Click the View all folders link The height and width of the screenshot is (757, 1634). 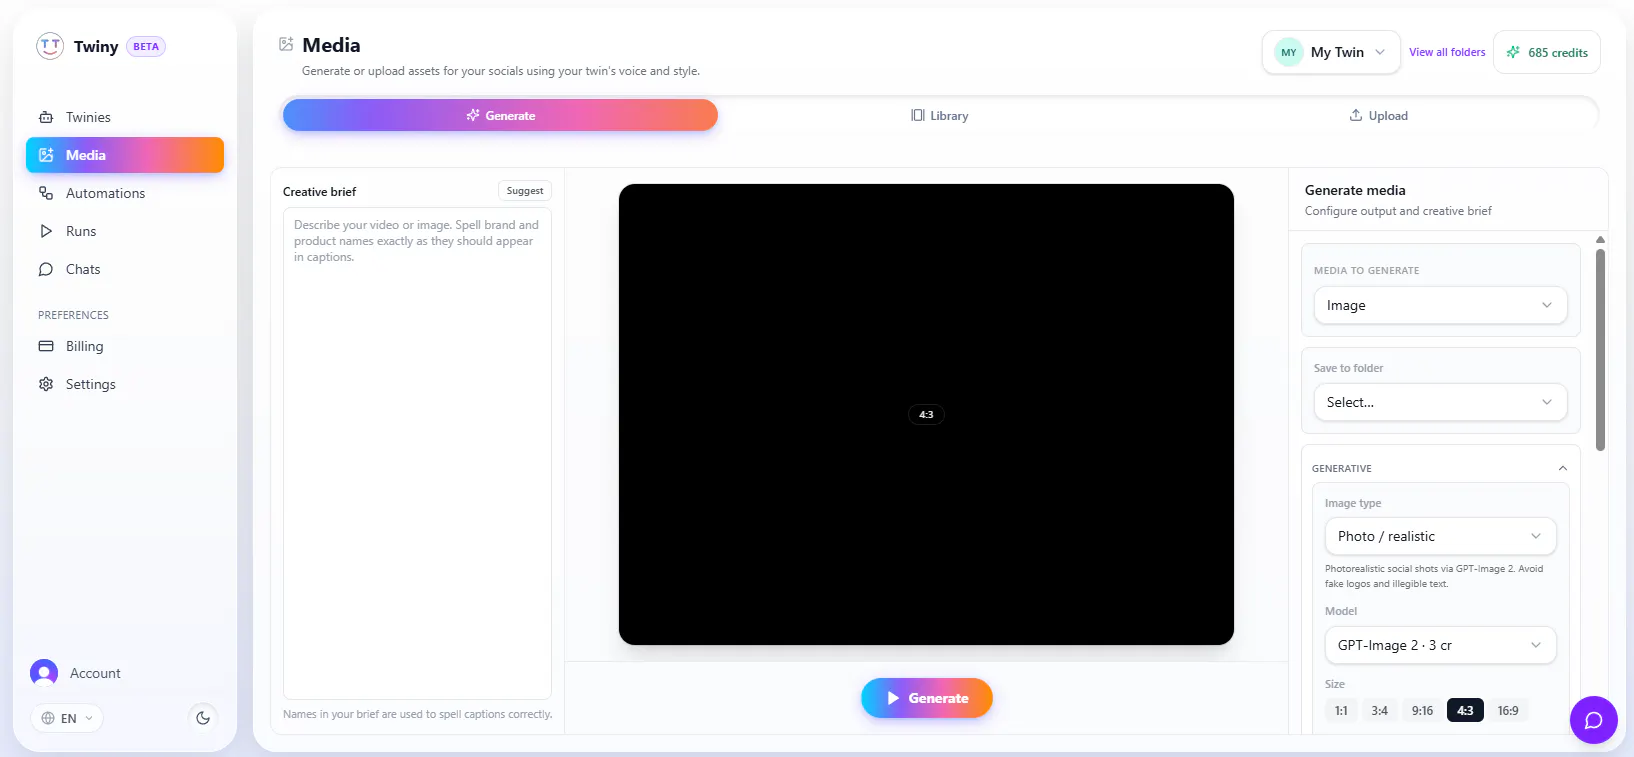1447,52
